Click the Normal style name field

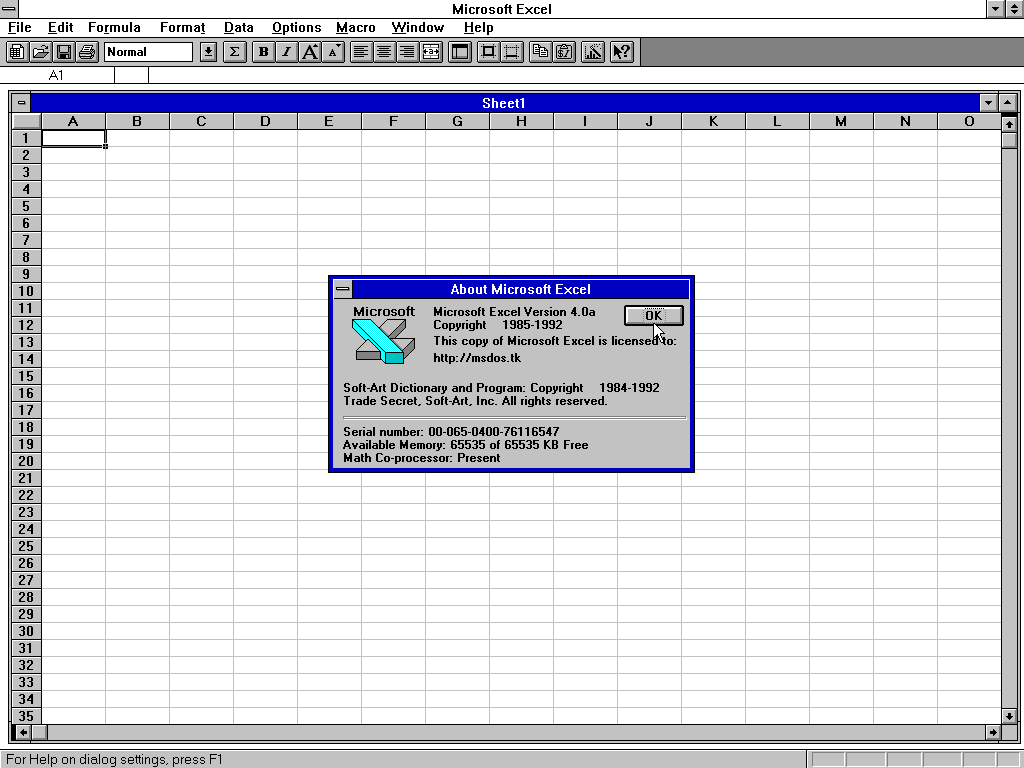[149, 52]
